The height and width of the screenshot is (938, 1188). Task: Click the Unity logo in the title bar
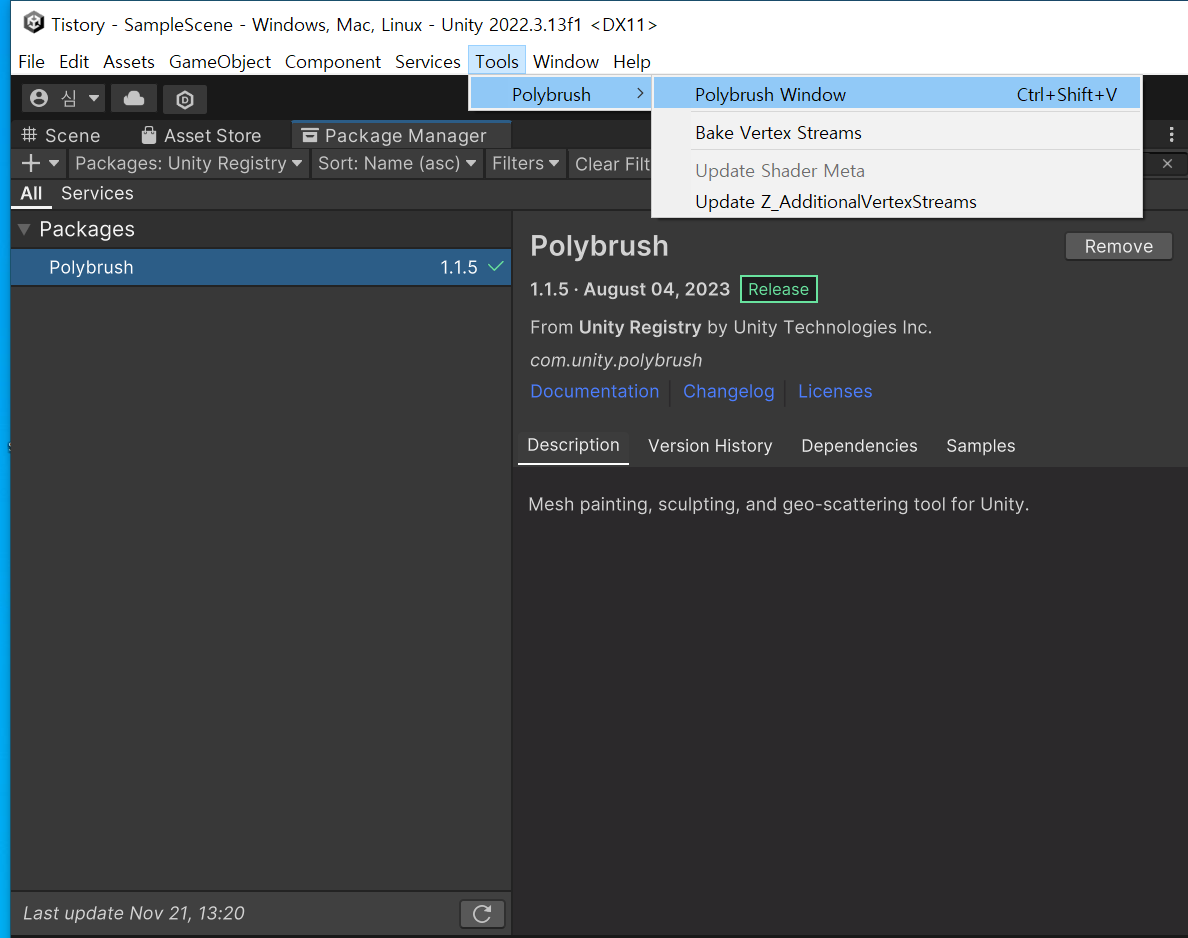pyautogui.click(x=33, y=23)
